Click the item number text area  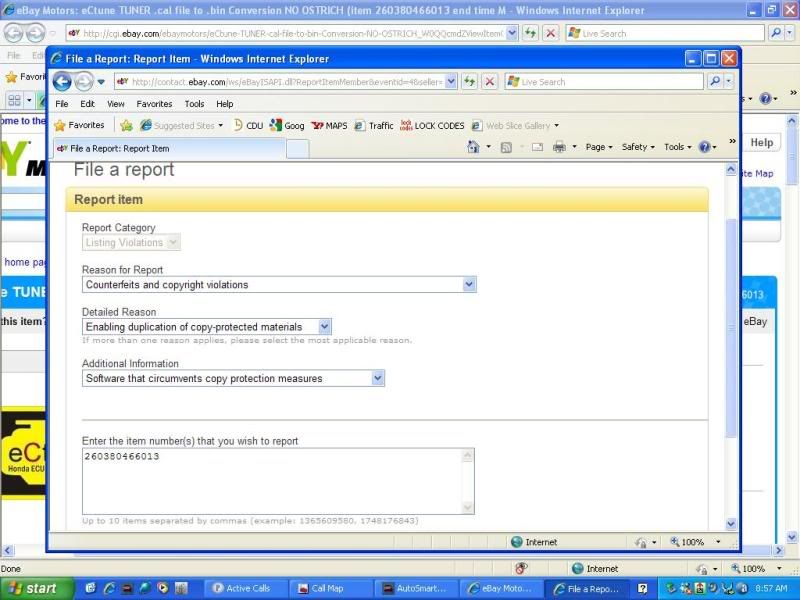tap(278, 481)
